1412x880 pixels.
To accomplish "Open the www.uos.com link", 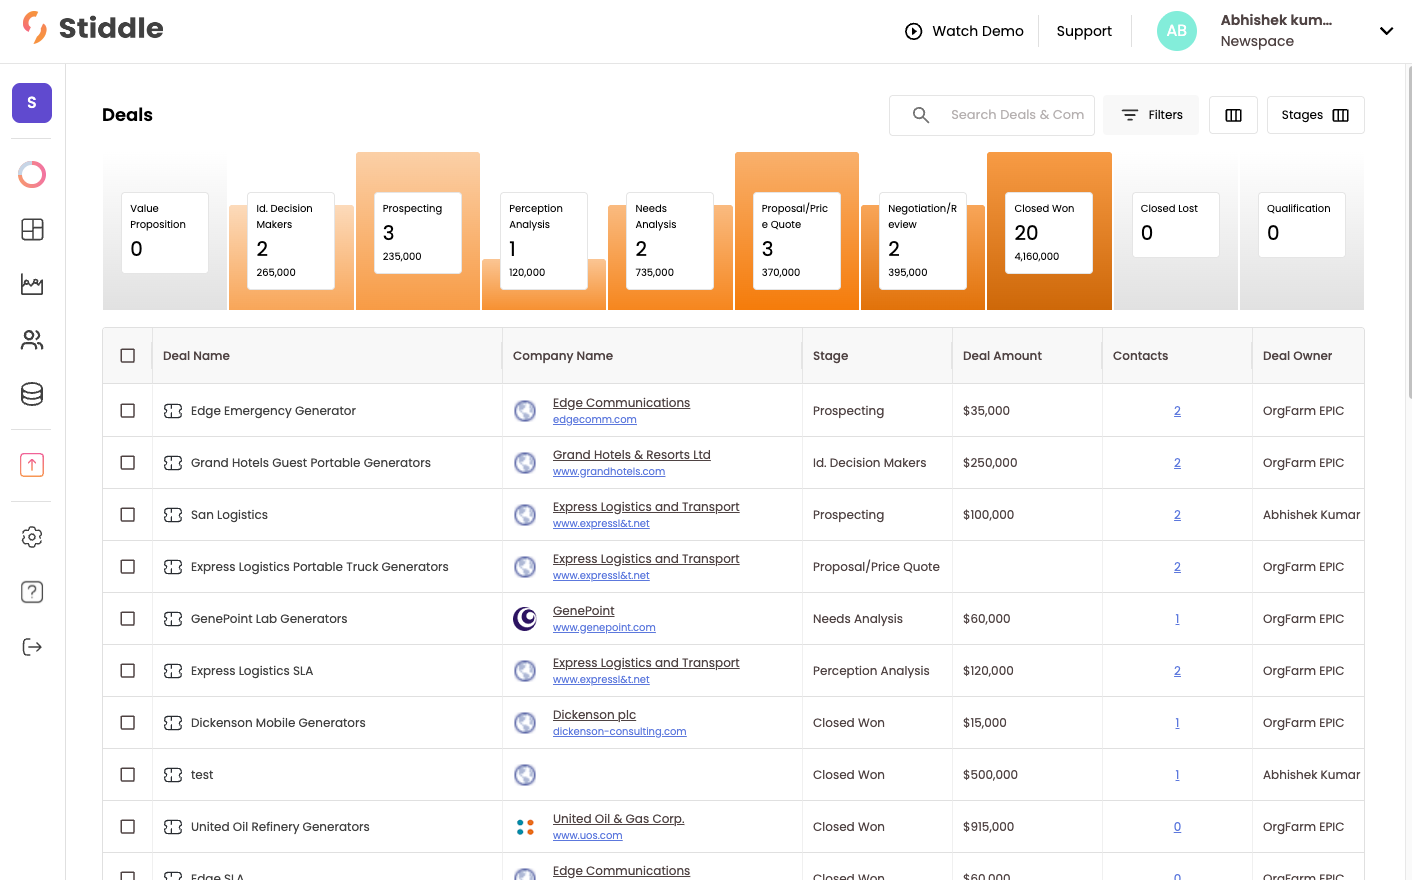I will (x=587, y=836).
